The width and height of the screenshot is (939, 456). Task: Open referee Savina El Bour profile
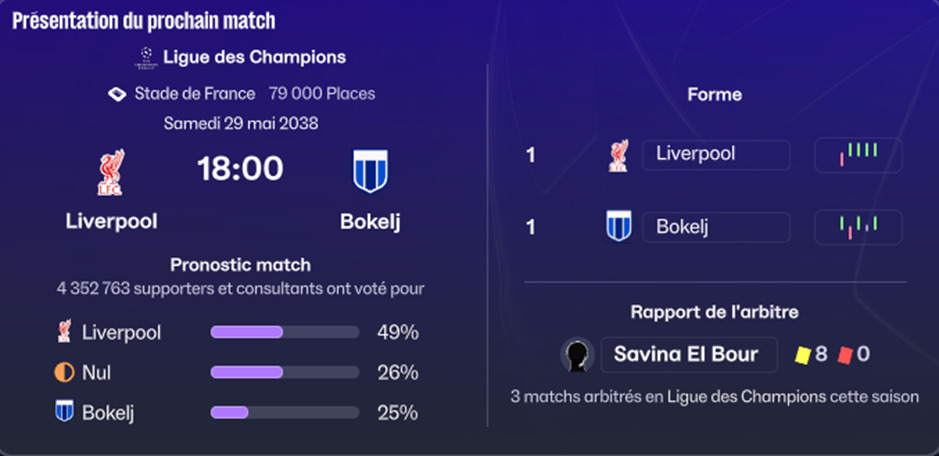pos(689,355)
